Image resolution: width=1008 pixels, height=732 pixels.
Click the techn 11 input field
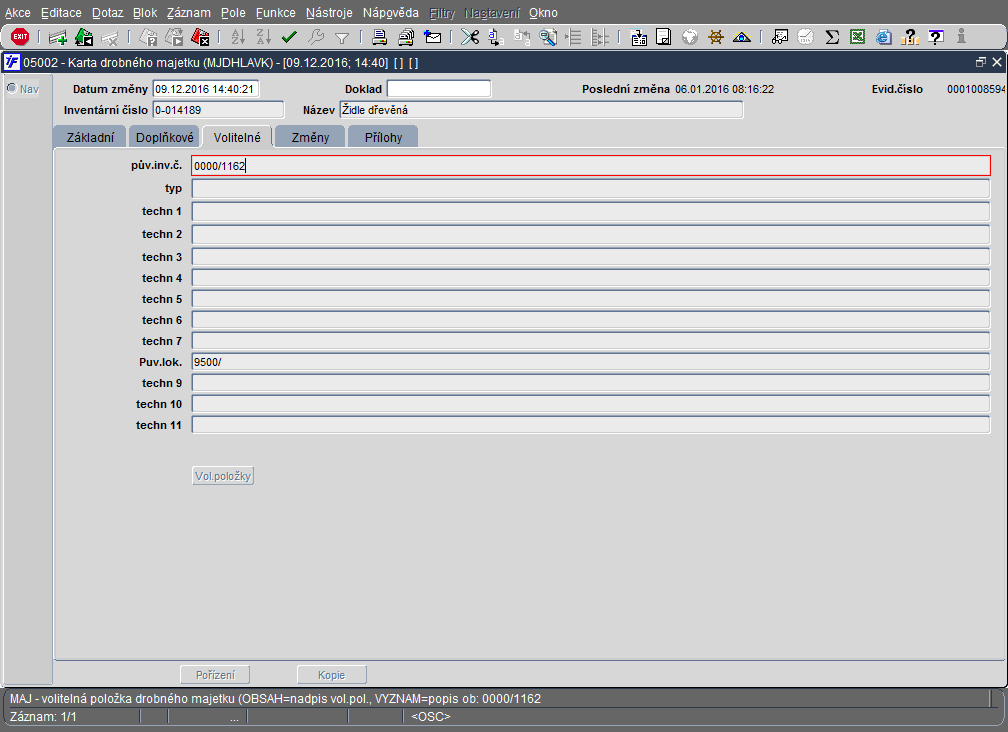(591, 425)
